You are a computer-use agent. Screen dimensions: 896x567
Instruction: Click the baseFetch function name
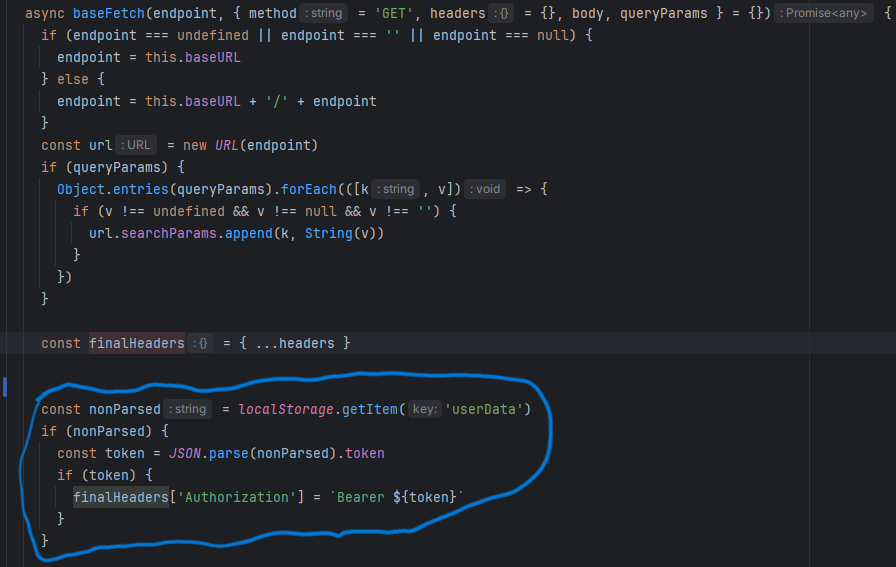[x=113, y=13]
